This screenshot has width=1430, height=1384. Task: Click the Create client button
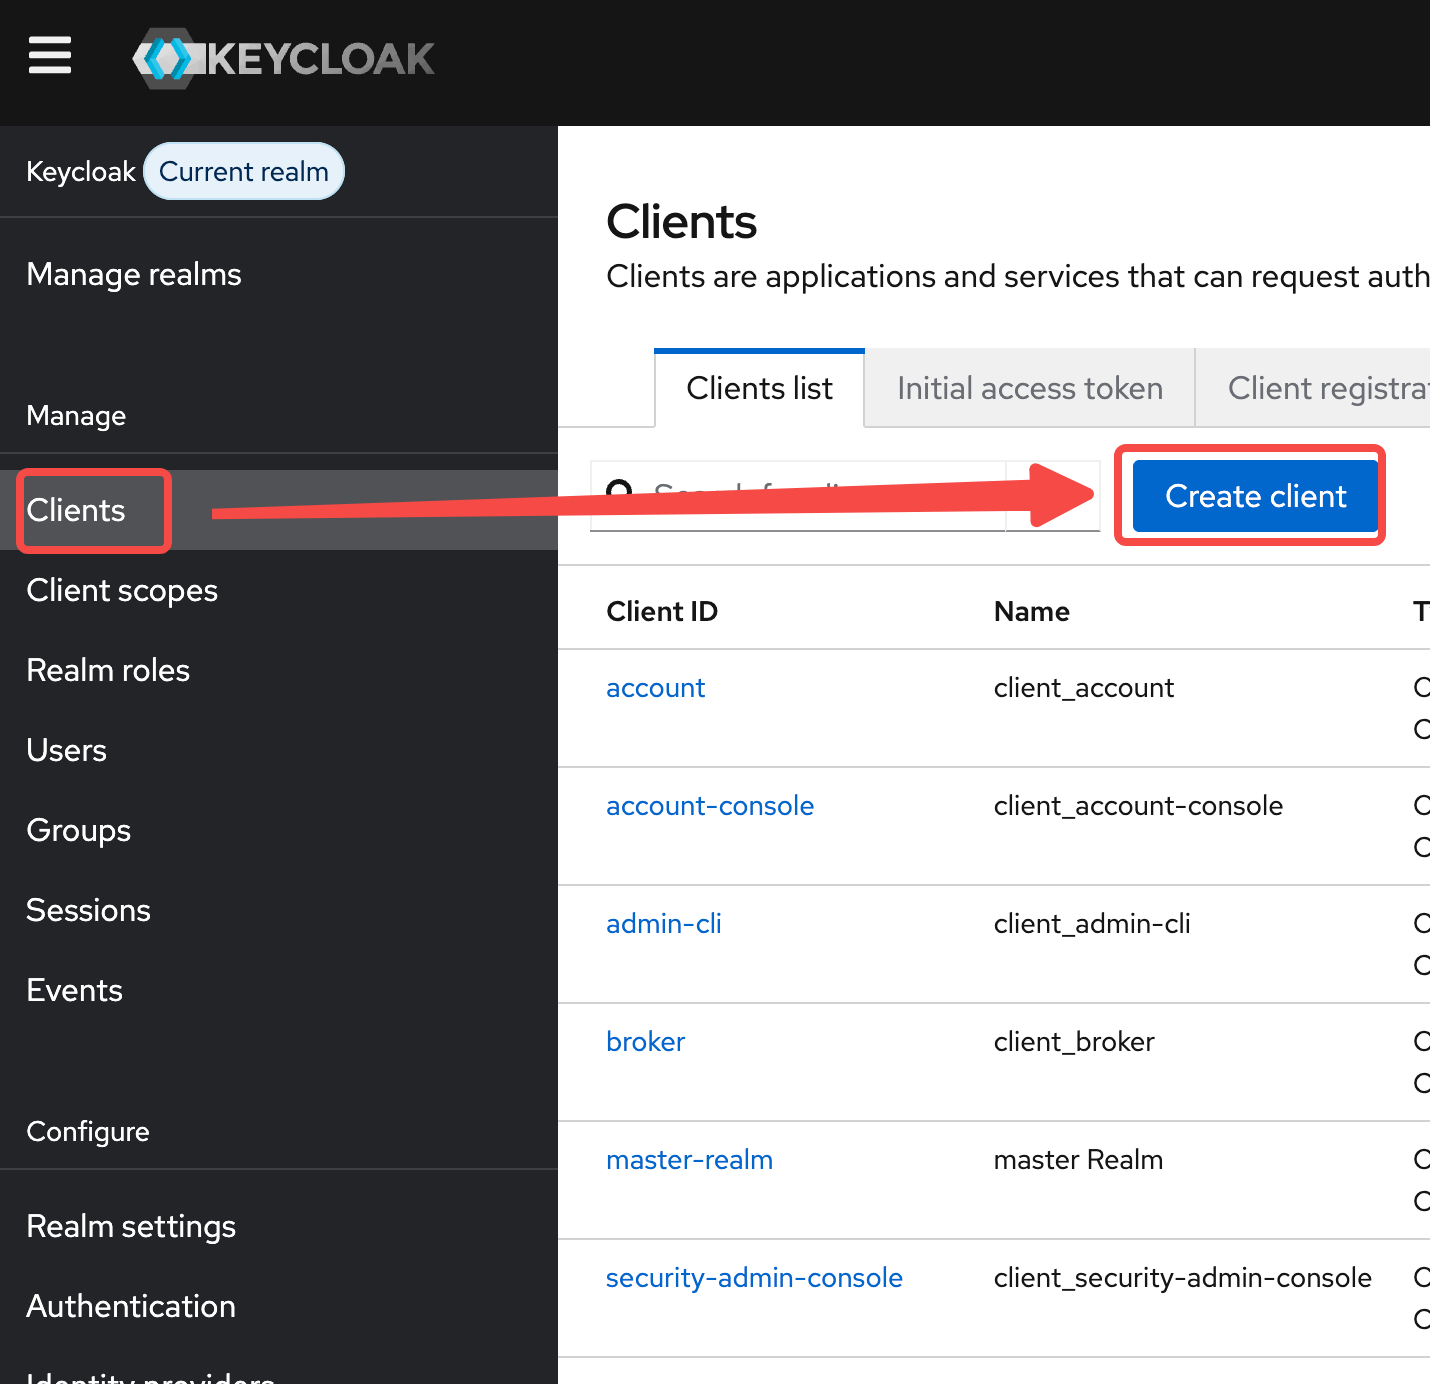click(x=1256, y=496)
